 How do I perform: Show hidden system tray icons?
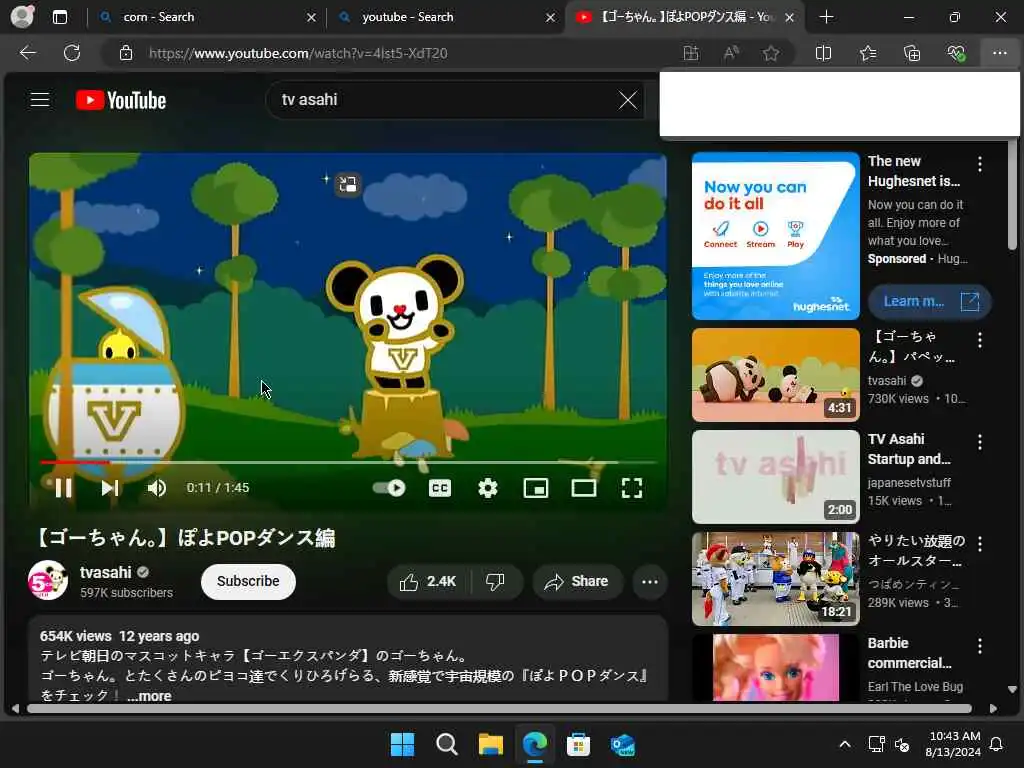coord(844,744)
